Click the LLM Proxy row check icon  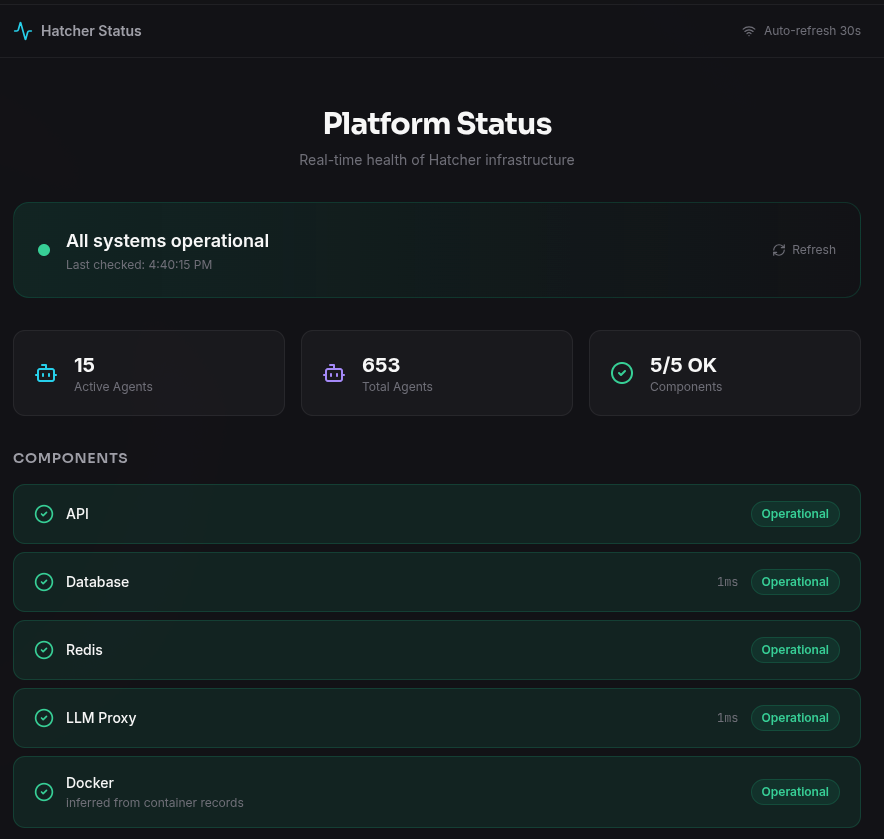coord(44,718)
